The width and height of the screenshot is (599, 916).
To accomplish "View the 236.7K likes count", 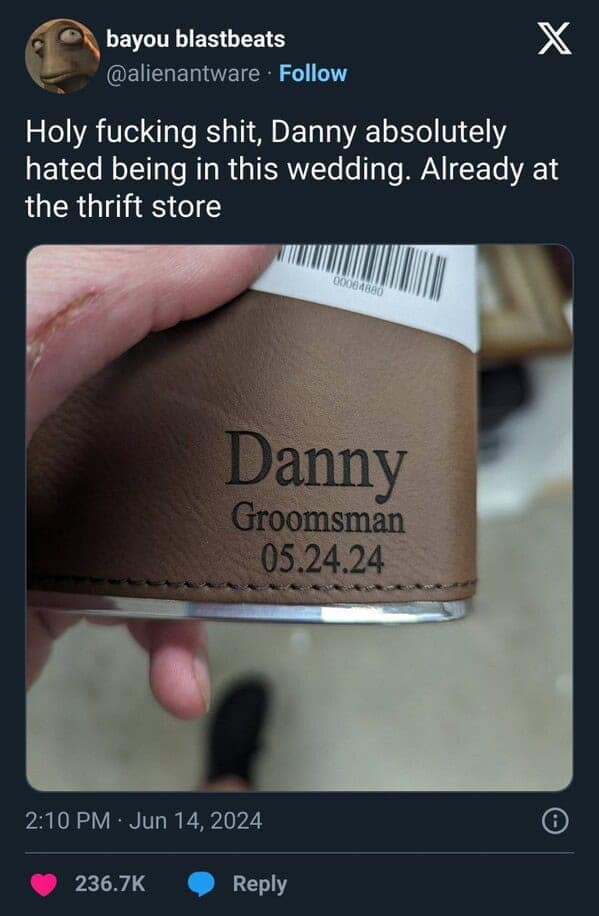I will [x=110, y=884].
